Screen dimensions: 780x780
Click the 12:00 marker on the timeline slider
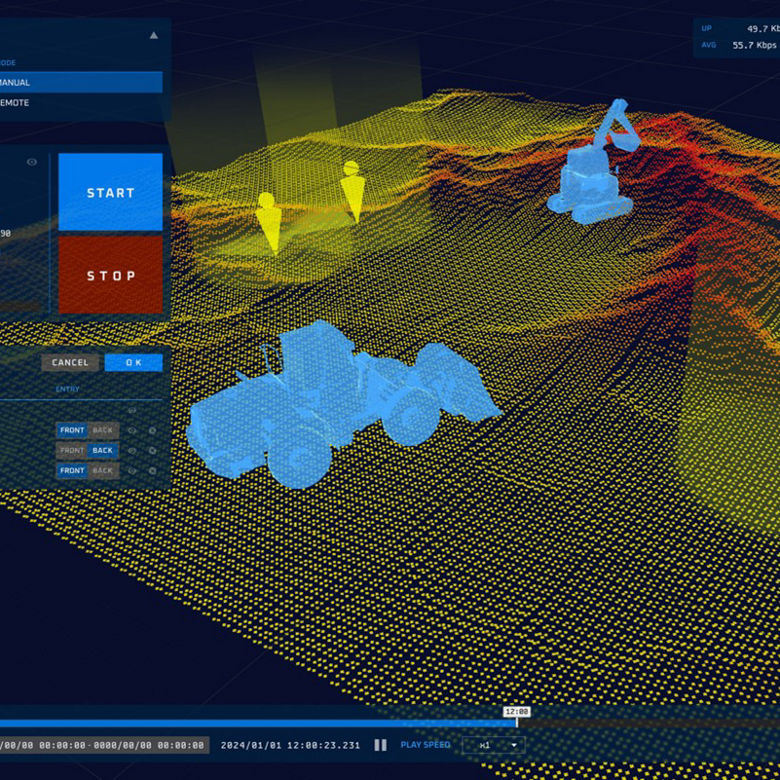coord(517,712)
